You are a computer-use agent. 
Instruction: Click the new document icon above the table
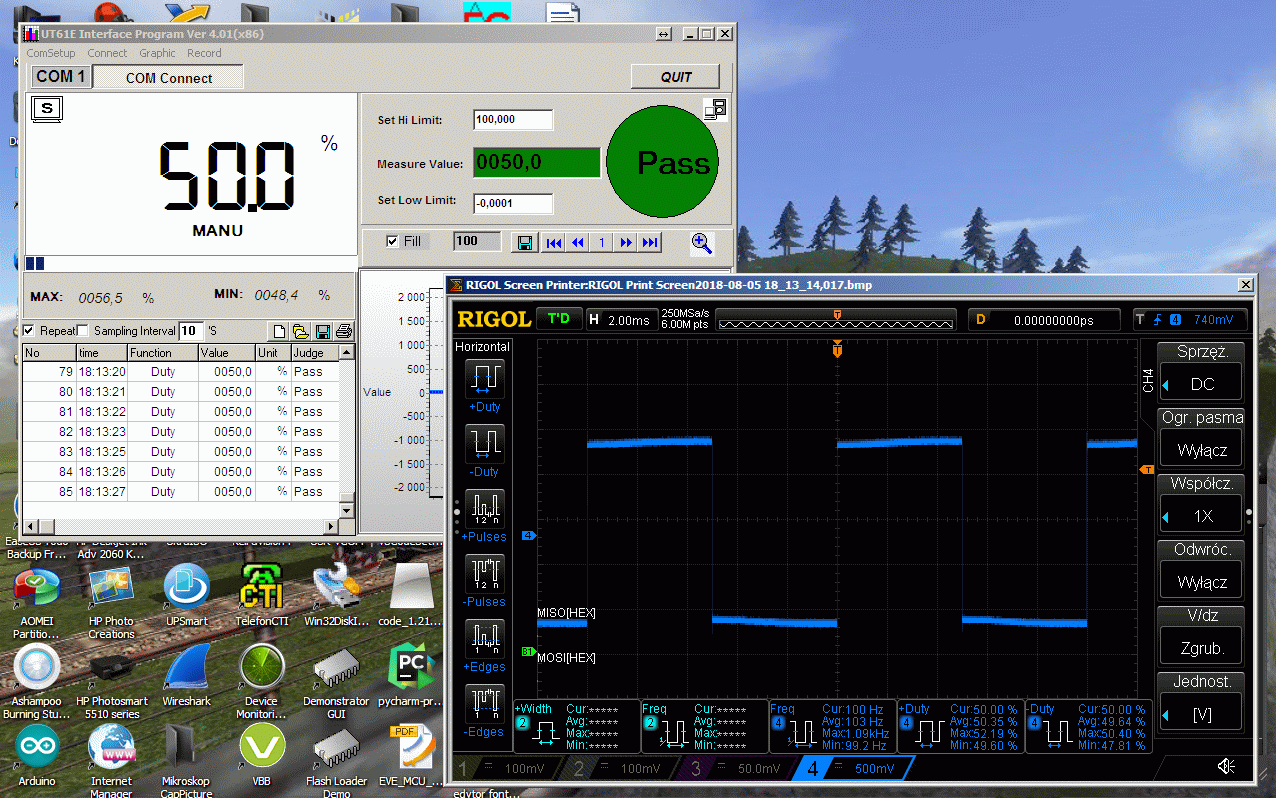pos(280,331)
